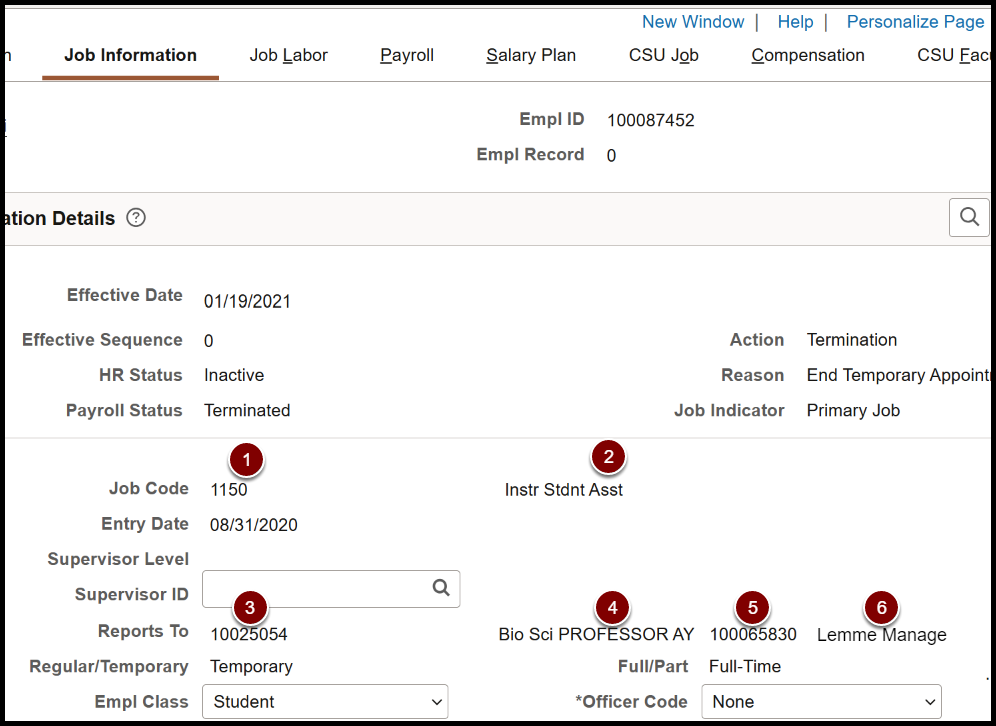
Task: Open the Officer Code dropdown
Action: tap(821, 702)
